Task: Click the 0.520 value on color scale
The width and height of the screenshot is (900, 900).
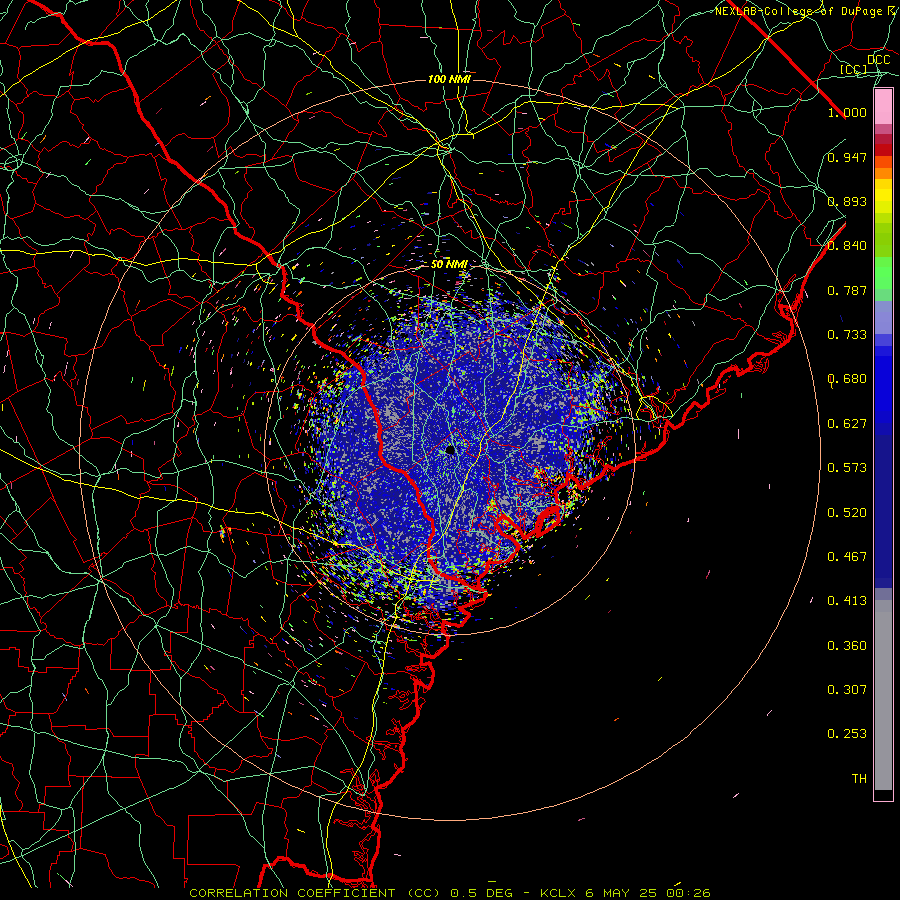Action: pos(847,513)
